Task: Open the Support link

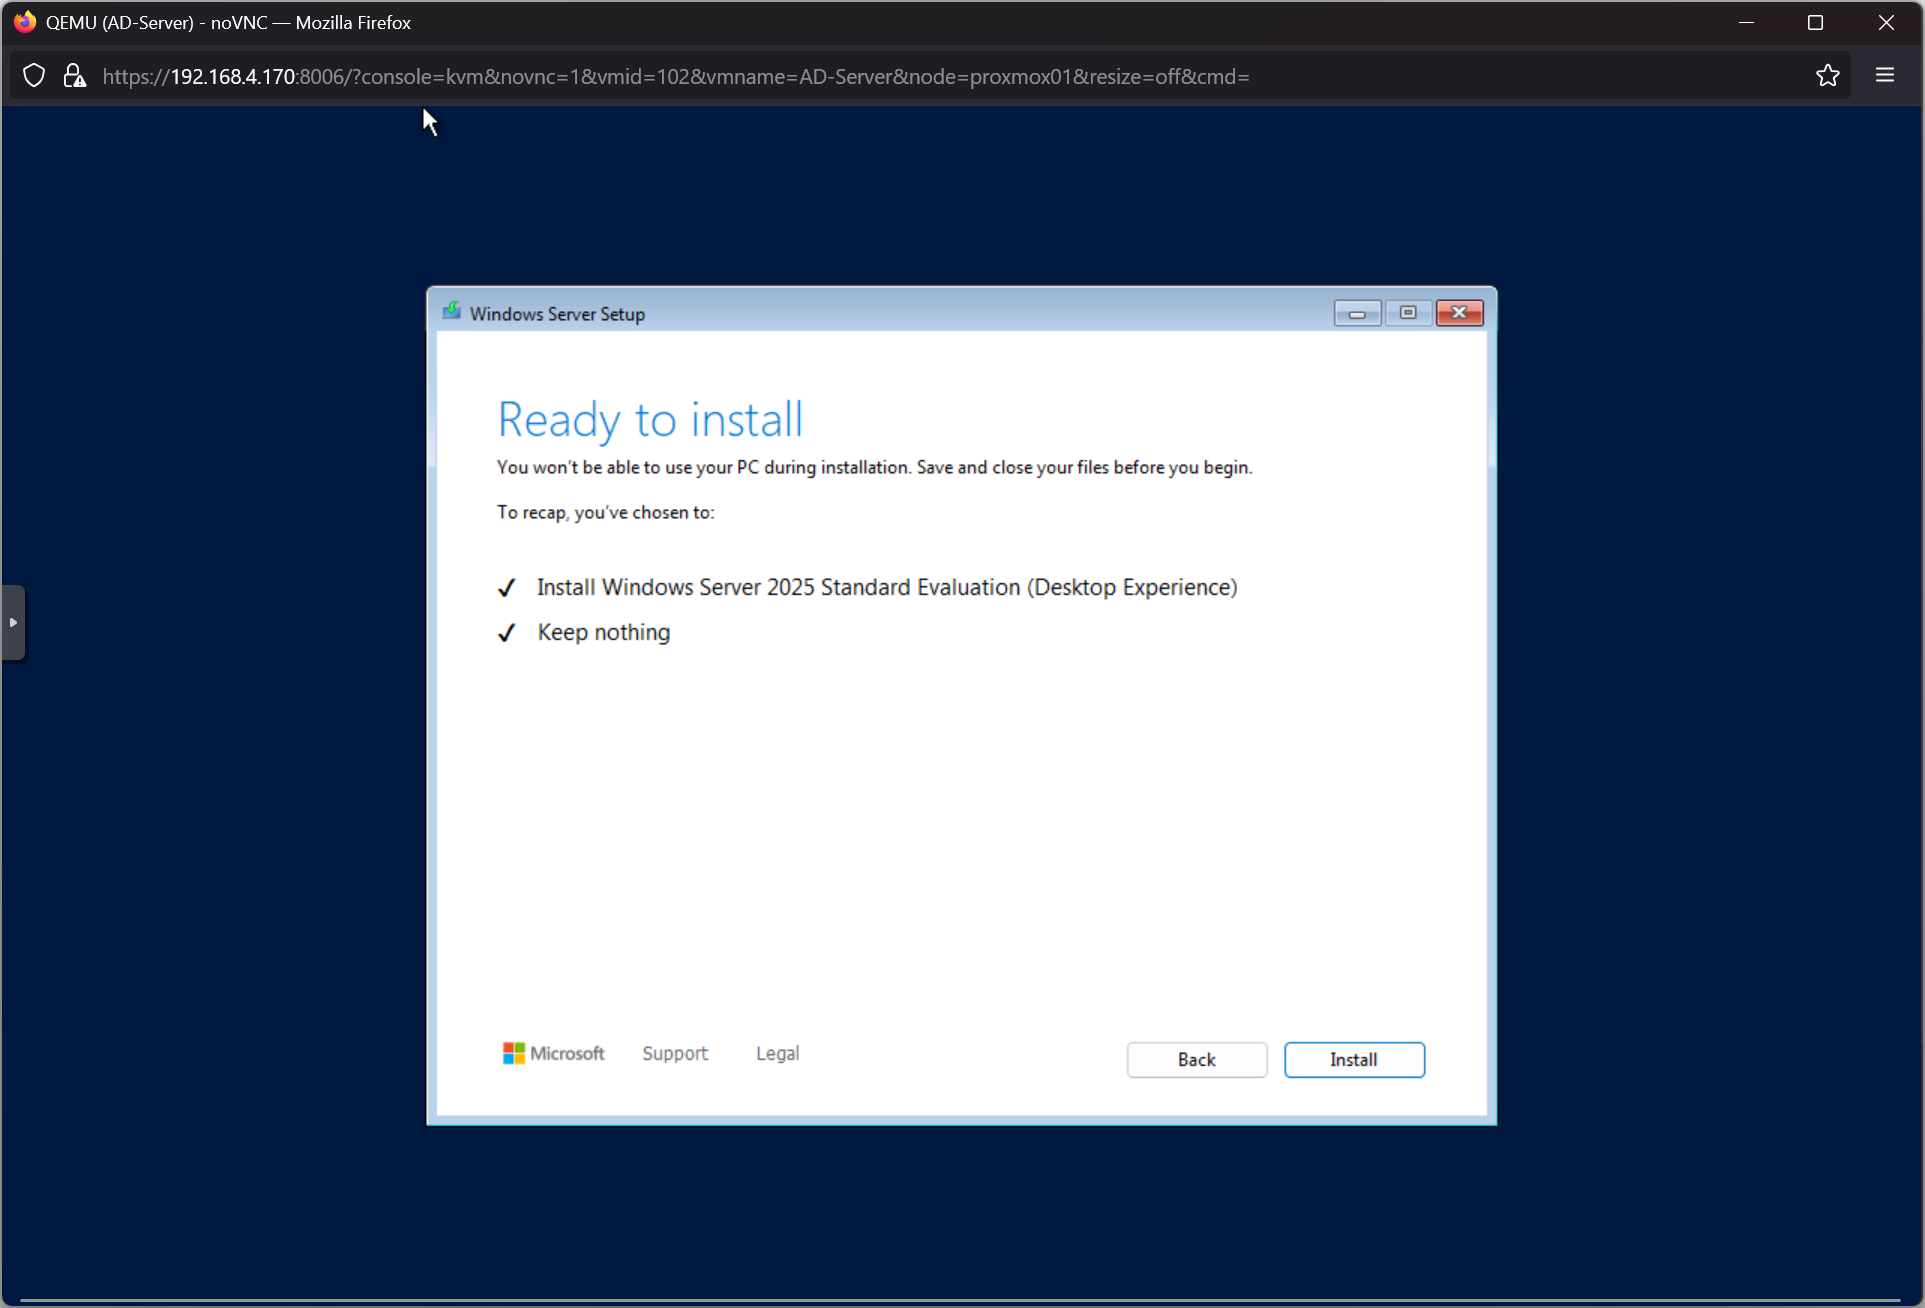Action: tap(675, 1053)
